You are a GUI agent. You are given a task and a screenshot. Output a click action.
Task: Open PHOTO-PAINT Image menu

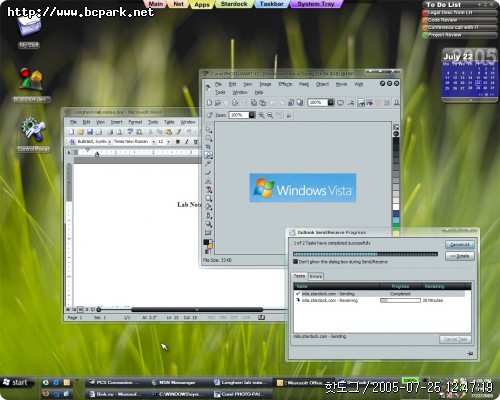(x=265, y=84)
